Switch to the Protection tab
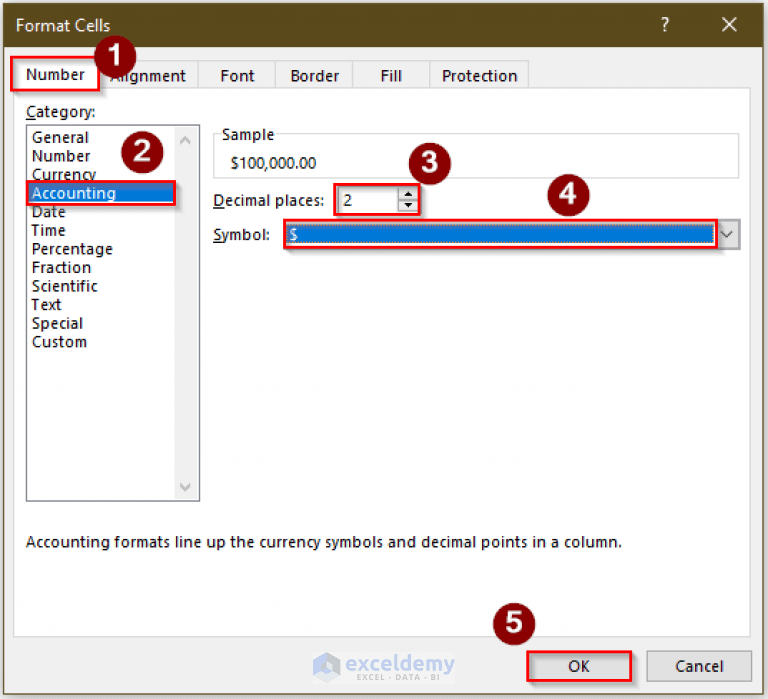Image resolution: width=768 pixels, height=699 pixels. 479,76
